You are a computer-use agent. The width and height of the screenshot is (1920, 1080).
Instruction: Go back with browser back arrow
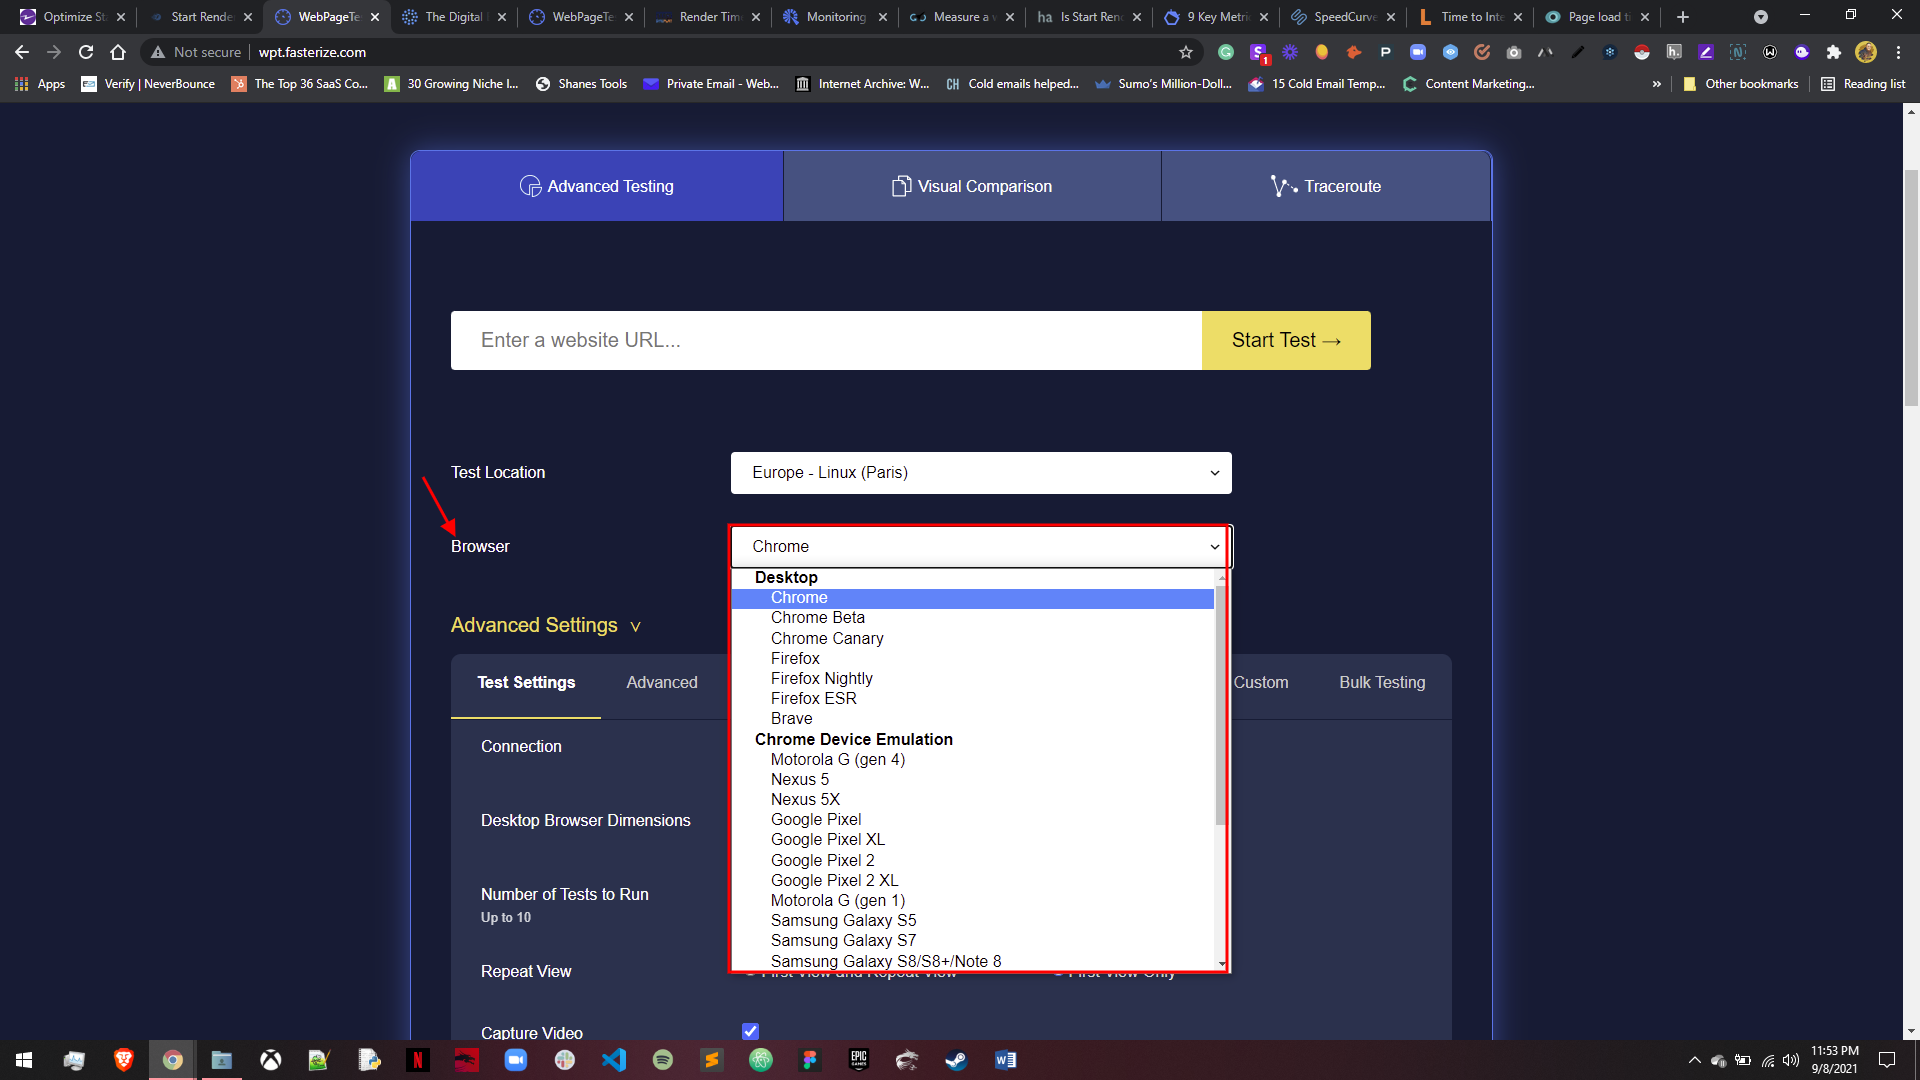[x=22, y=52]
